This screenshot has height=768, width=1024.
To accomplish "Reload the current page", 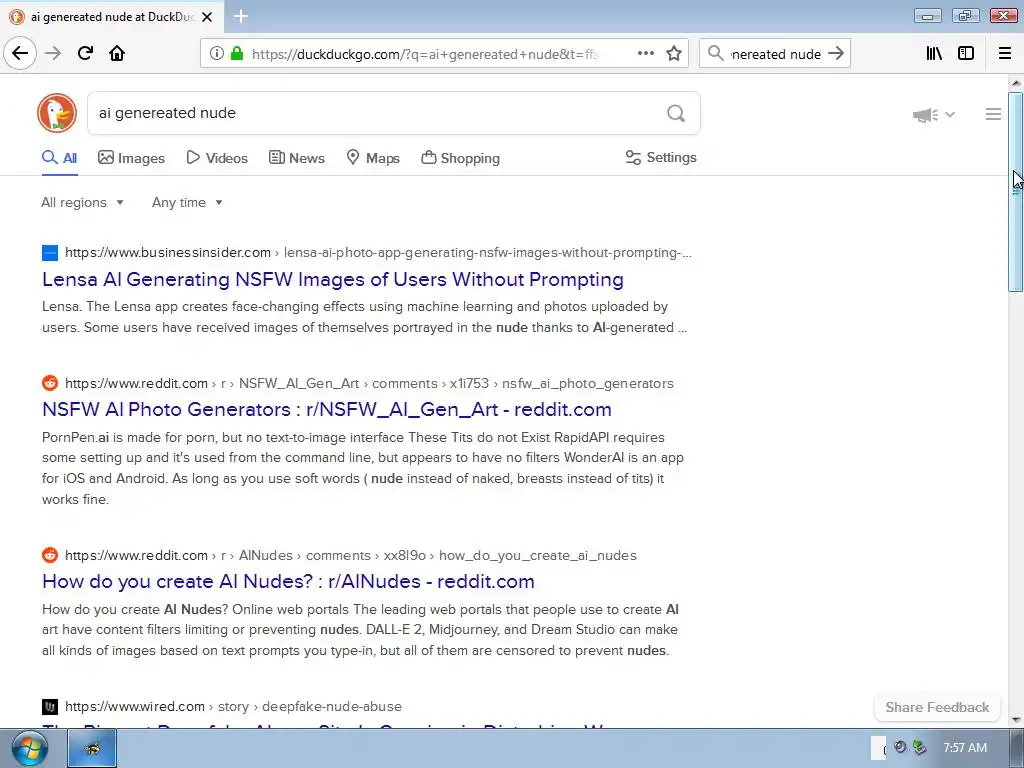I will (x=85, y=53).
